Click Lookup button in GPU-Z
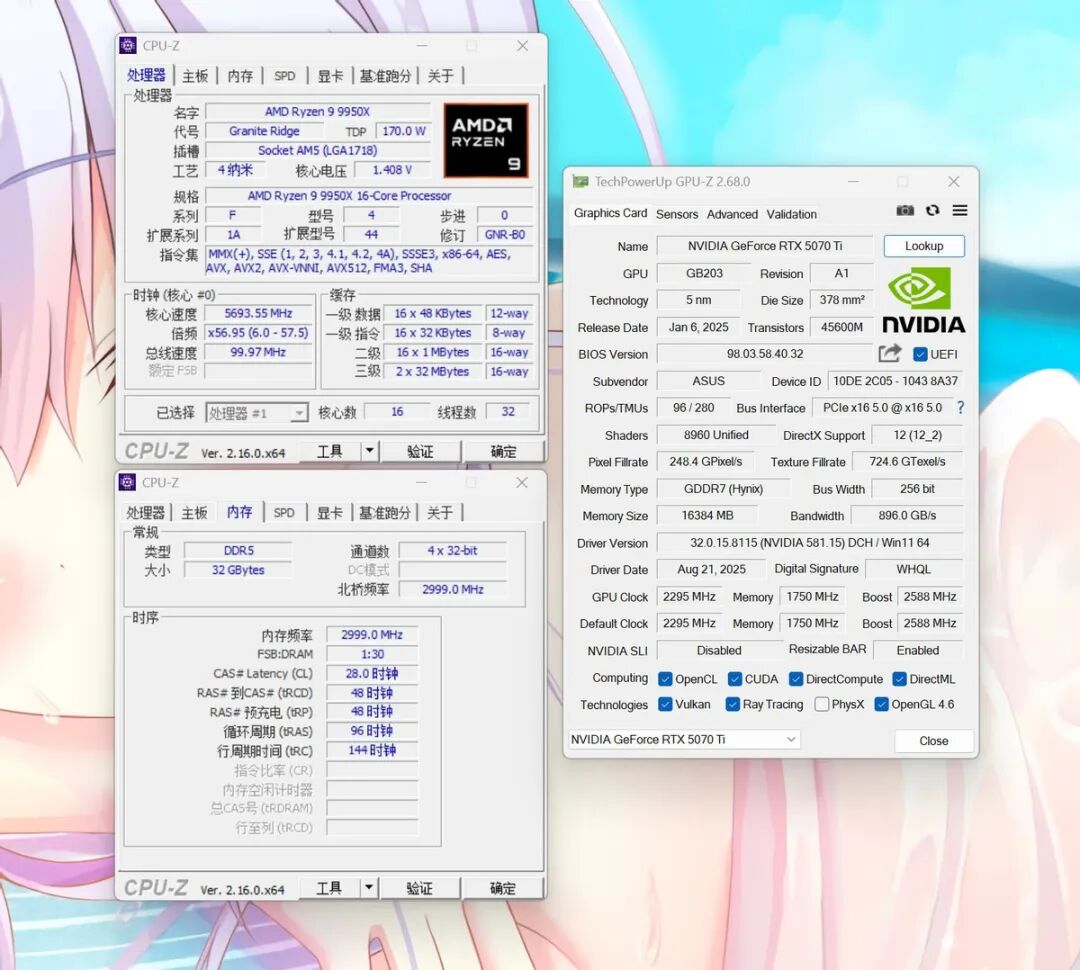Image resolution: width=1080 pixels, height=970 pixels. (x=924, y=246)
